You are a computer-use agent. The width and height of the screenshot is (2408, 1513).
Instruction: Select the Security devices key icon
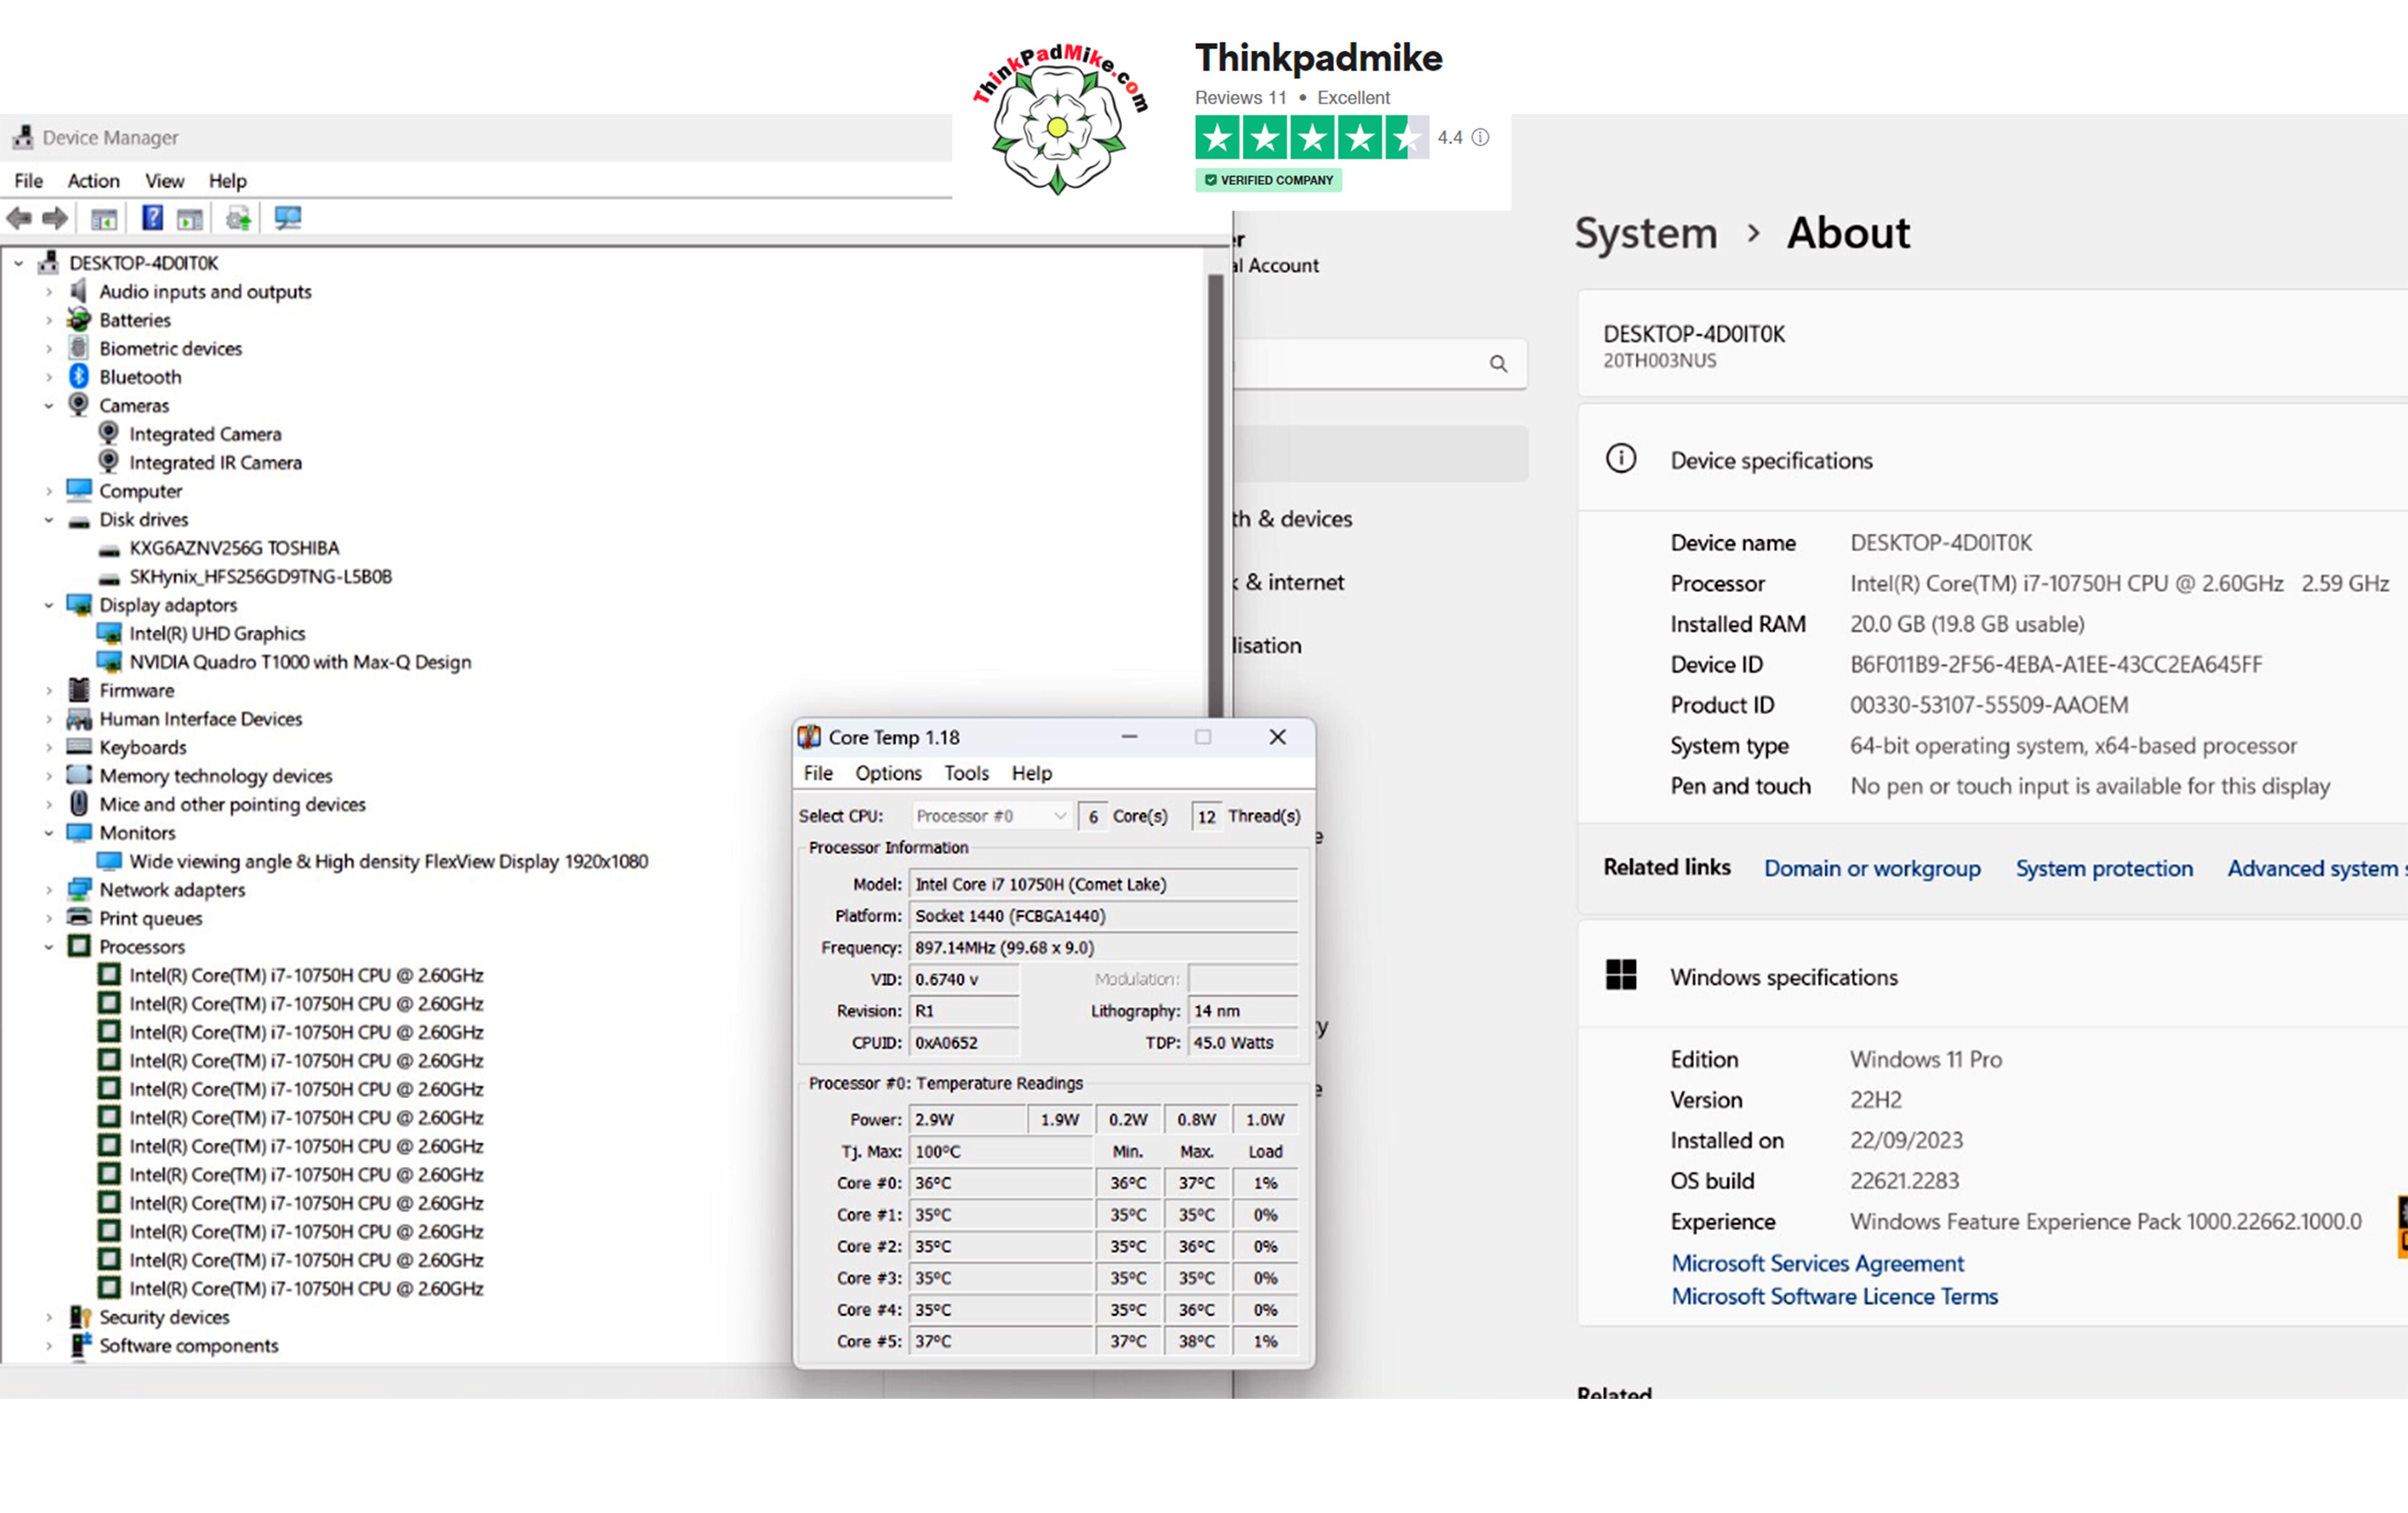point(80,1317)
